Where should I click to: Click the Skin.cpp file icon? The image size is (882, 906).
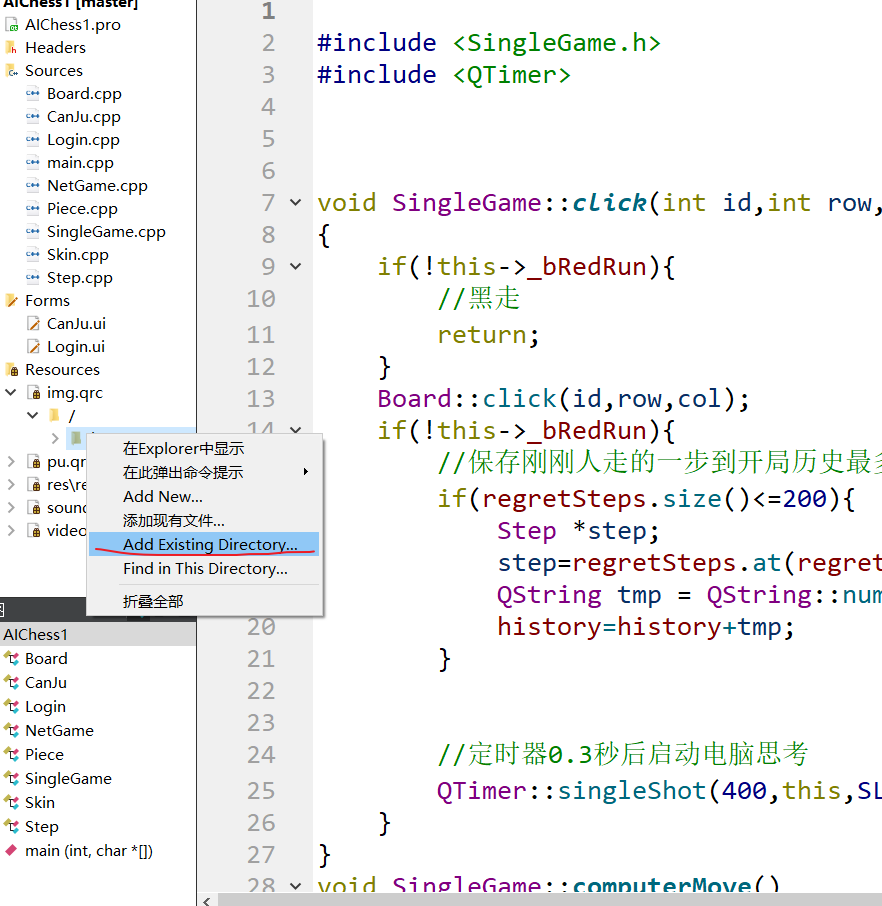point(33,255)
